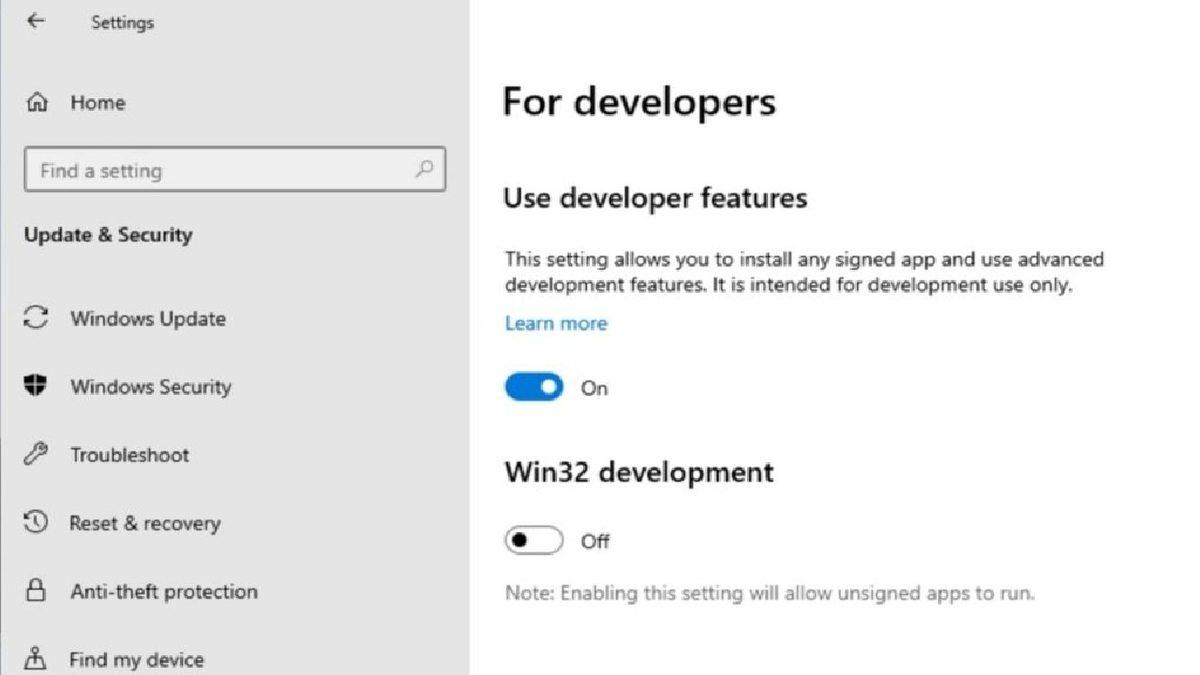Click the back arrow at top left
This screenshot has height=675, width=1200.
pyautogui.click(x=35, y=20)
